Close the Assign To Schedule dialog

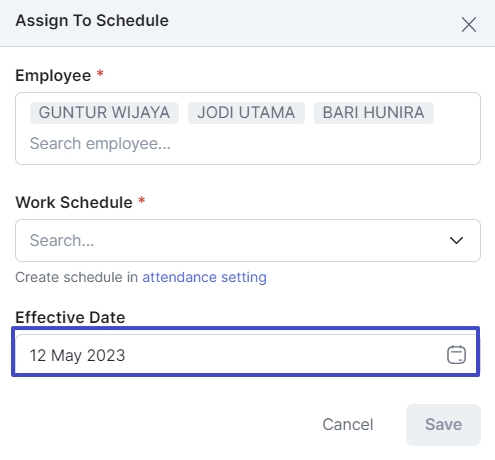tap(469, 25)
